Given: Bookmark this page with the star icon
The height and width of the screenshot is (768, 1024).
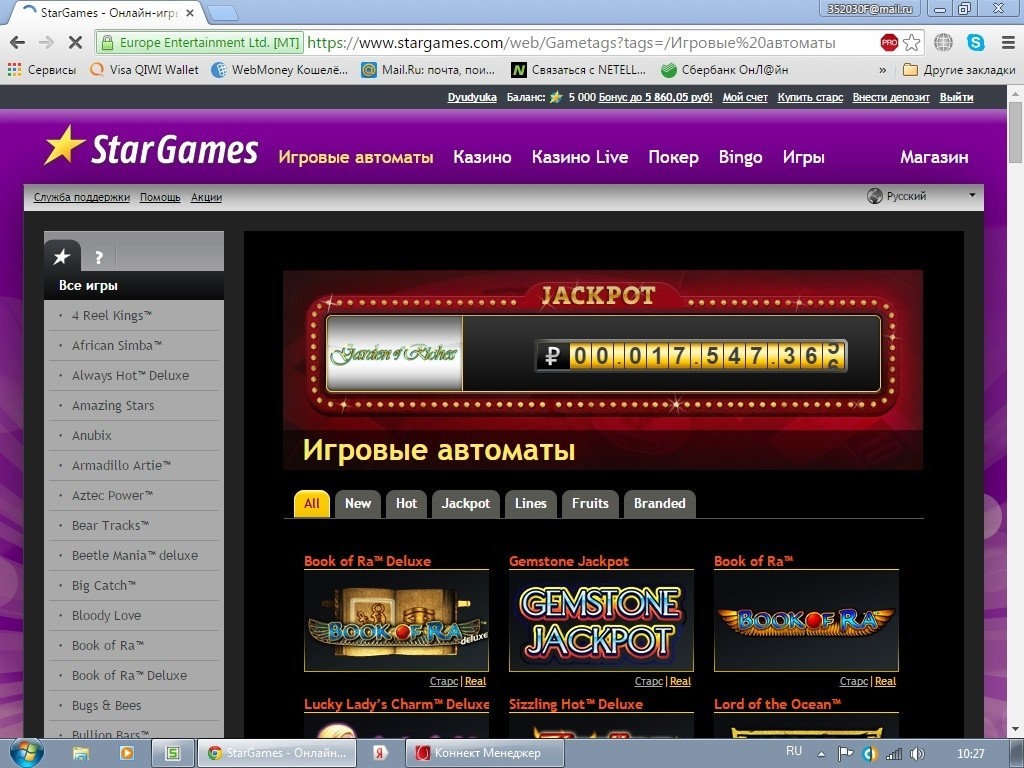Looking at the screenshot, I should click(x=912, y=43).
